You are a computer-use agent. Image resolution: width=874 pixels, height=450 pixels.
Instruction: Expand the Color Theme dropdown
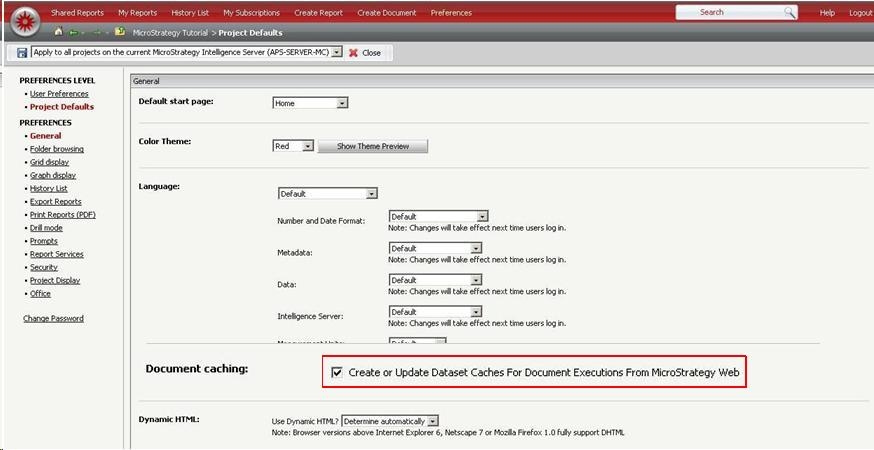pyautogui.click(x=310, y=146)
